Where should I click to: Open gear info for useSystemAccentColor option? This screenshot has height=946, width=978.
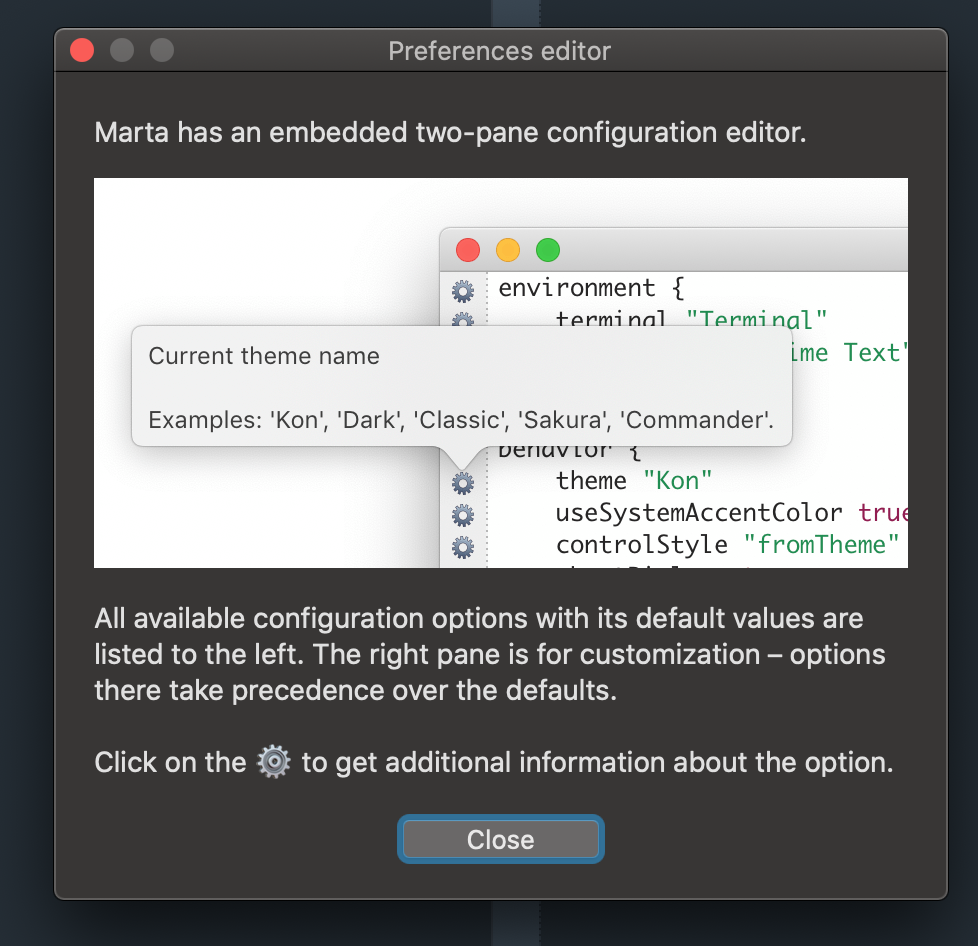tap(463, 514)
